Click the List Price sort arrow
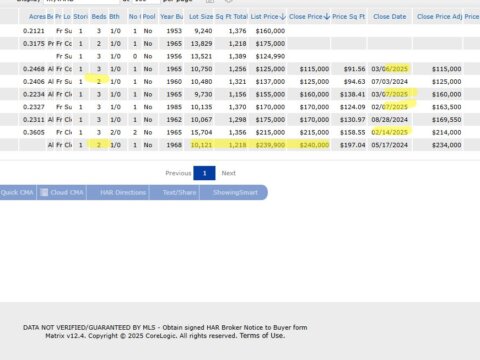The height and width of the screenshot is (360, 480). 283,17
